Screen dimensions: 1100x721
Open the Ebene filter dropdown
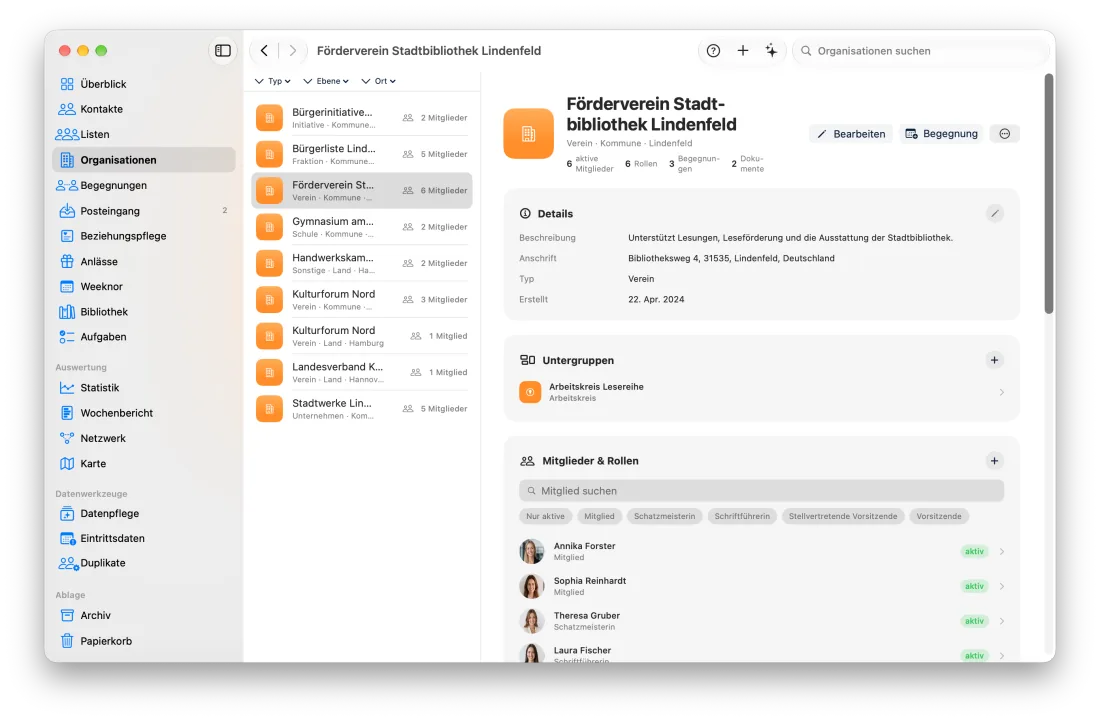pos(326,81)
